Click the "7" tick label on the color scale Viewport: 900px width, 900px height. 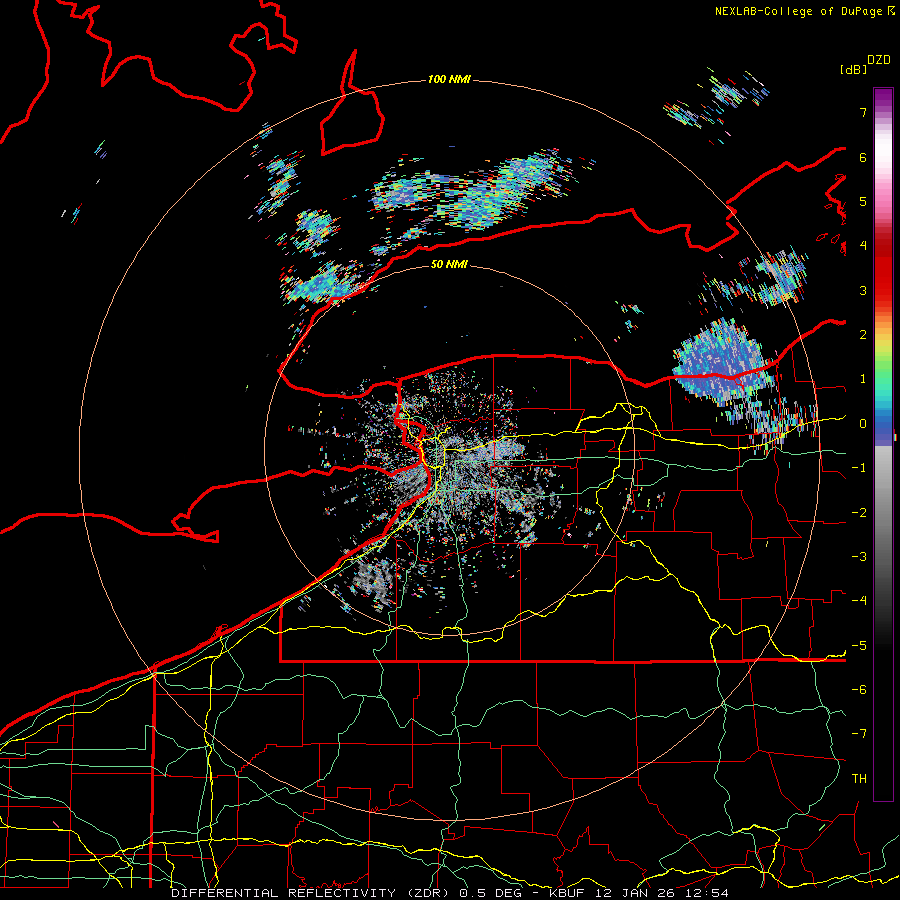[863, 112]
